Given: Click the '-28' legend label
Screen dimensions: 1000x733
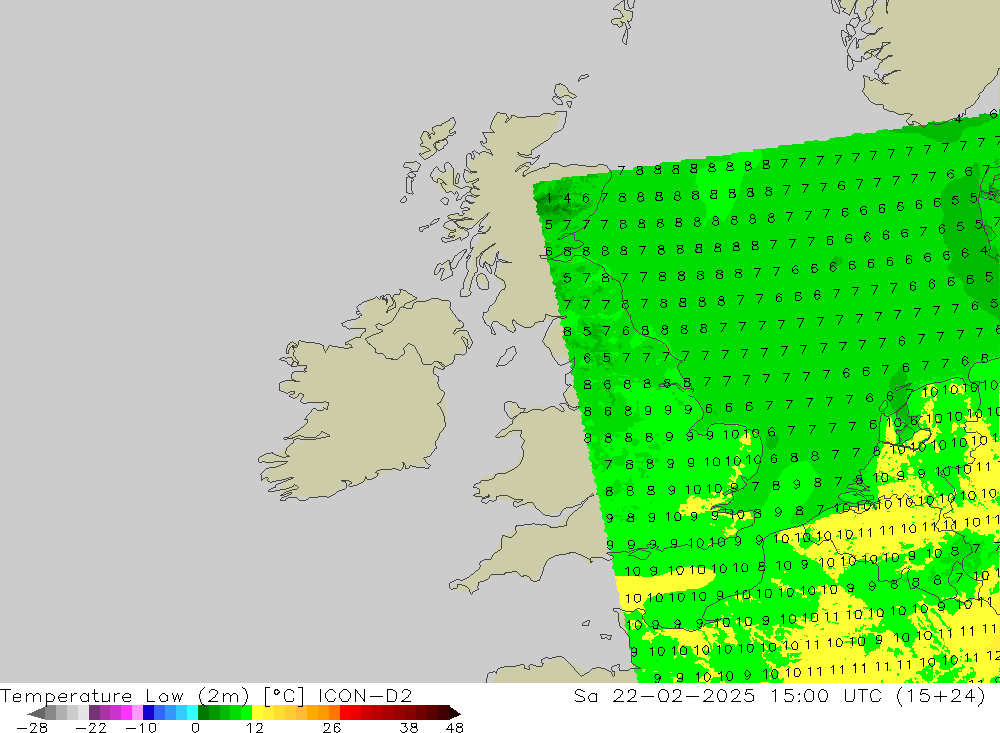Looking at the screenshot, I should pyautogui.click(x=32, y=728).
